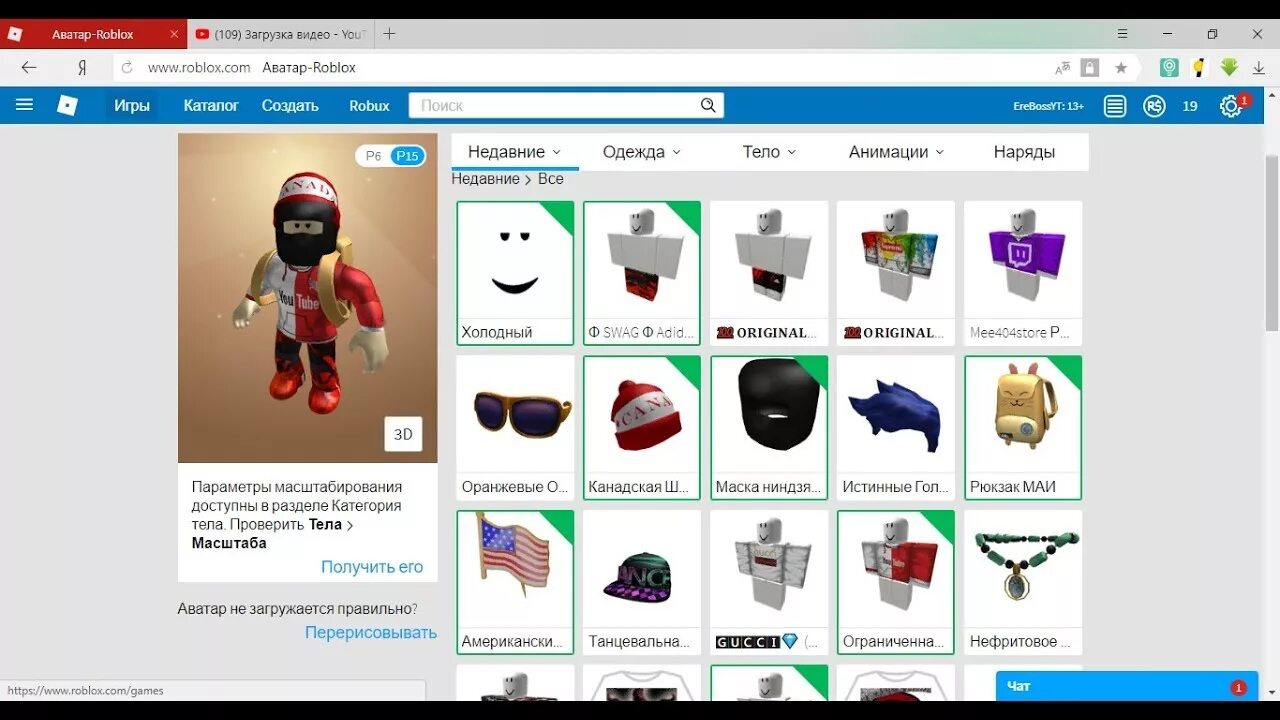Expand the Тело dropdown tab

769,152
